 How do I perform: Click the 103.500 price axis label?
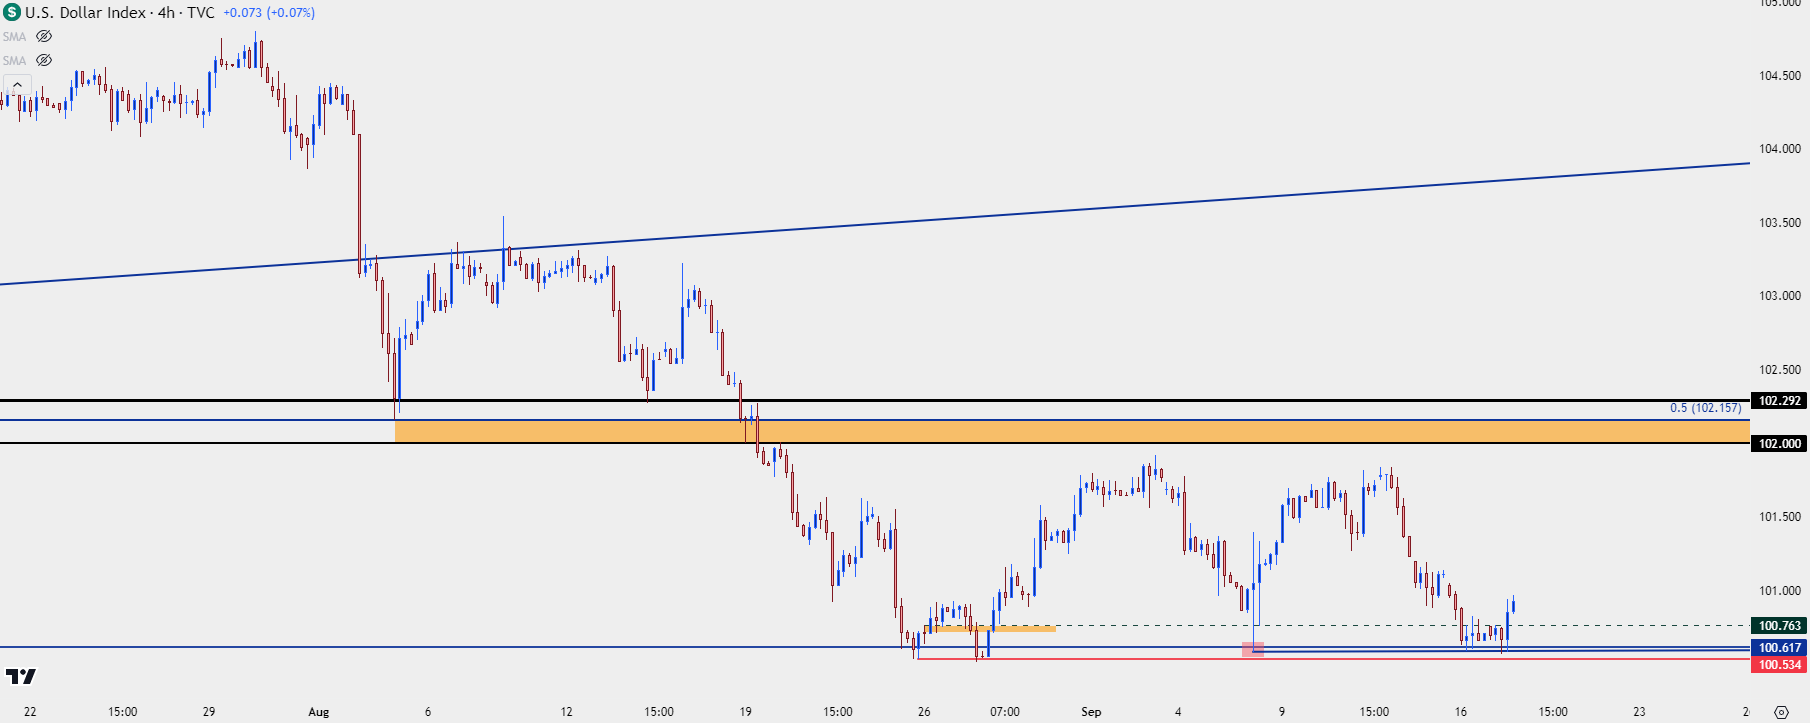(1780, 223)
